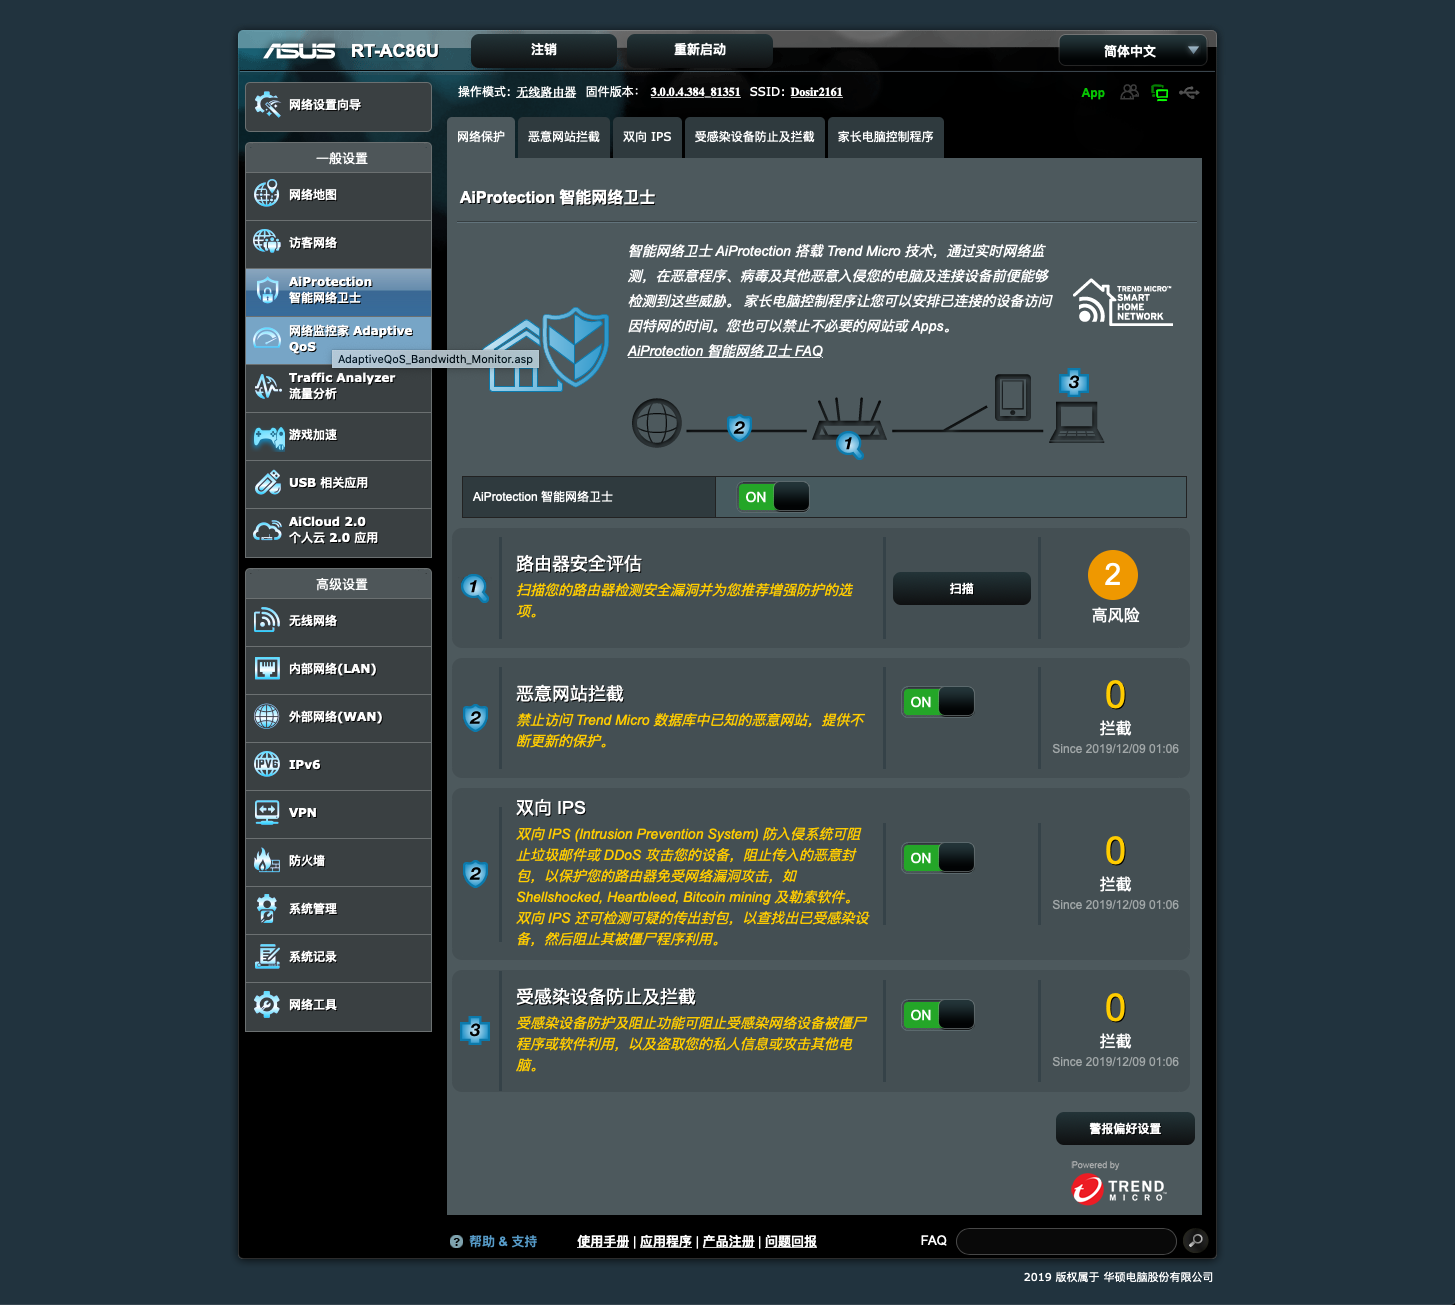Click the green App link
This screenshot has width=1455, height=1305.
[1093, 93]
